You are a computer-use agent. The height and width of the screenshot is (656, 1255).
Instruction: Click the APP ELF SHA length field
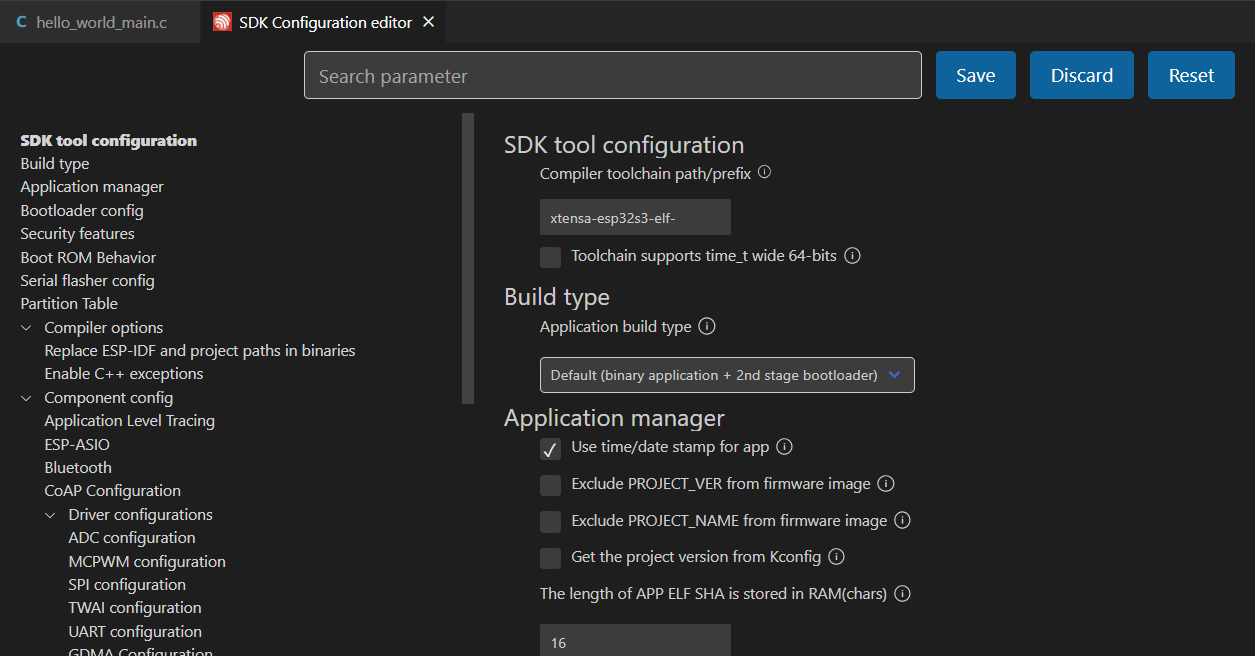pyautogui.click(x=635, y=641)
